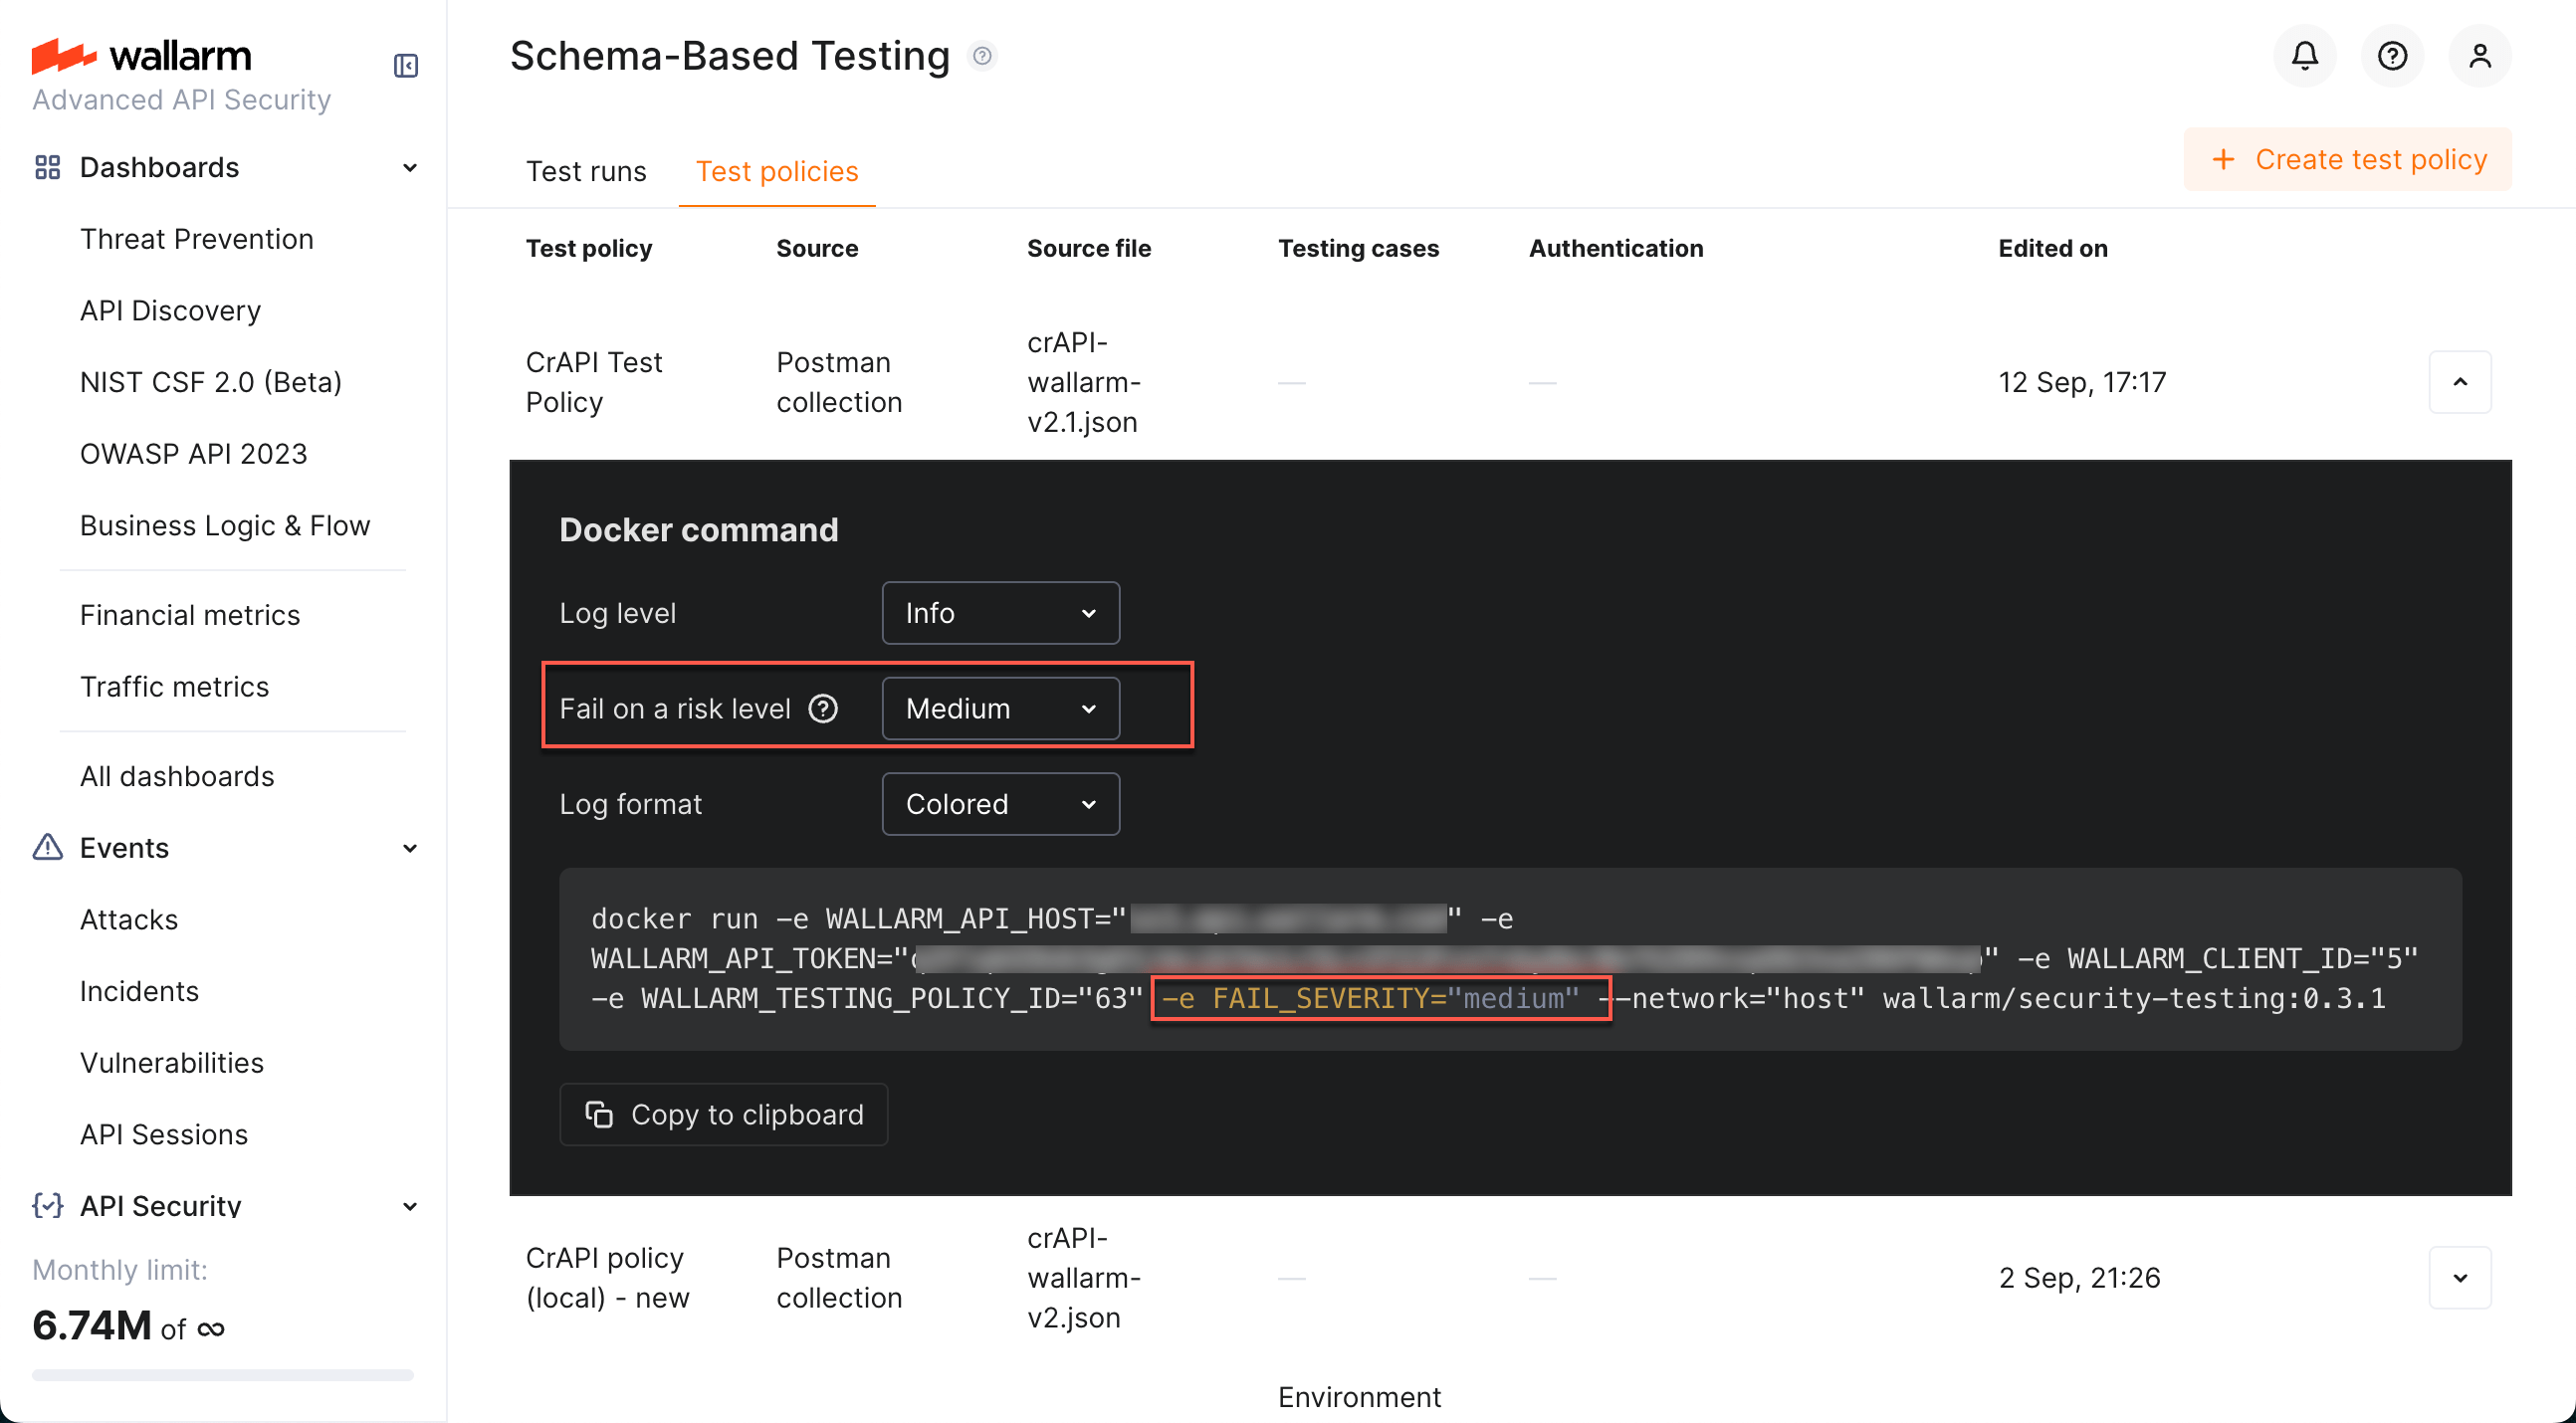Open the Log level dropdown showing Info
This screenshot has width=2576, height=1423.
(1000, 612)
